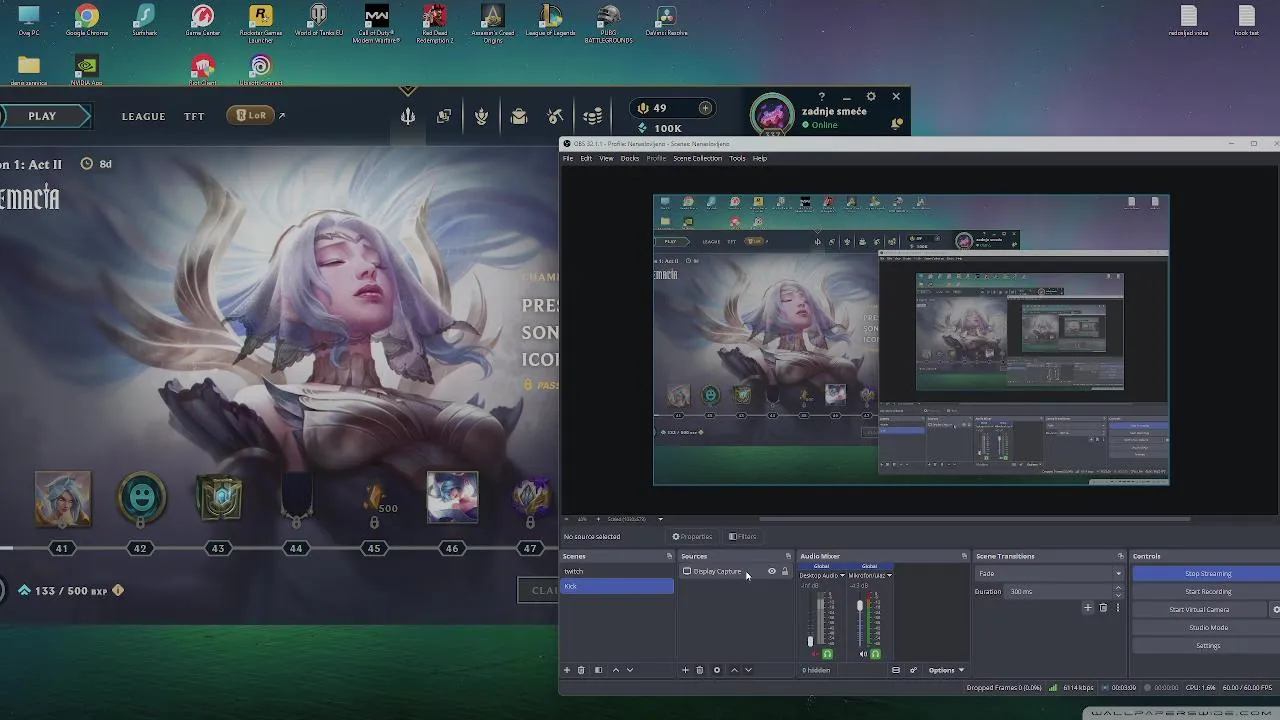Add a configurable transition with plus icon
Screen dimensions: 1280x720
[x=1088, y=607]
